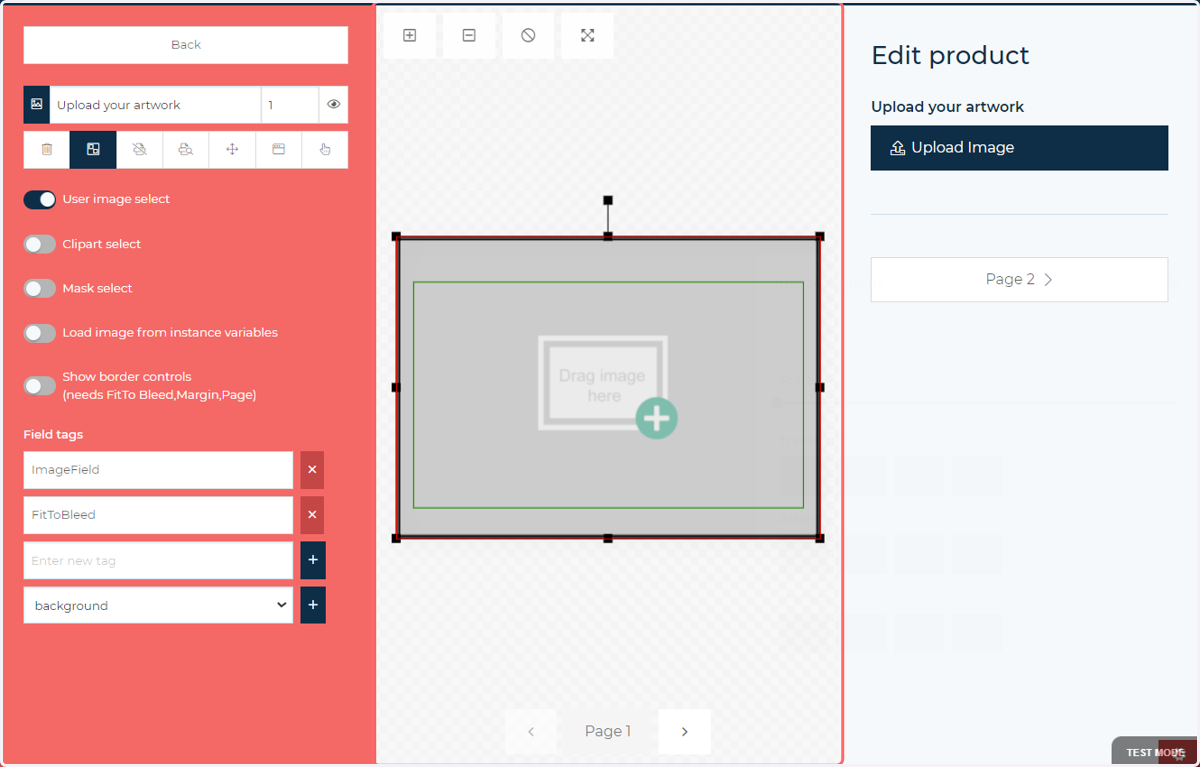The image size is (1200, 767).
Task: Select the hand pointer icon
Action: point(325,149)
